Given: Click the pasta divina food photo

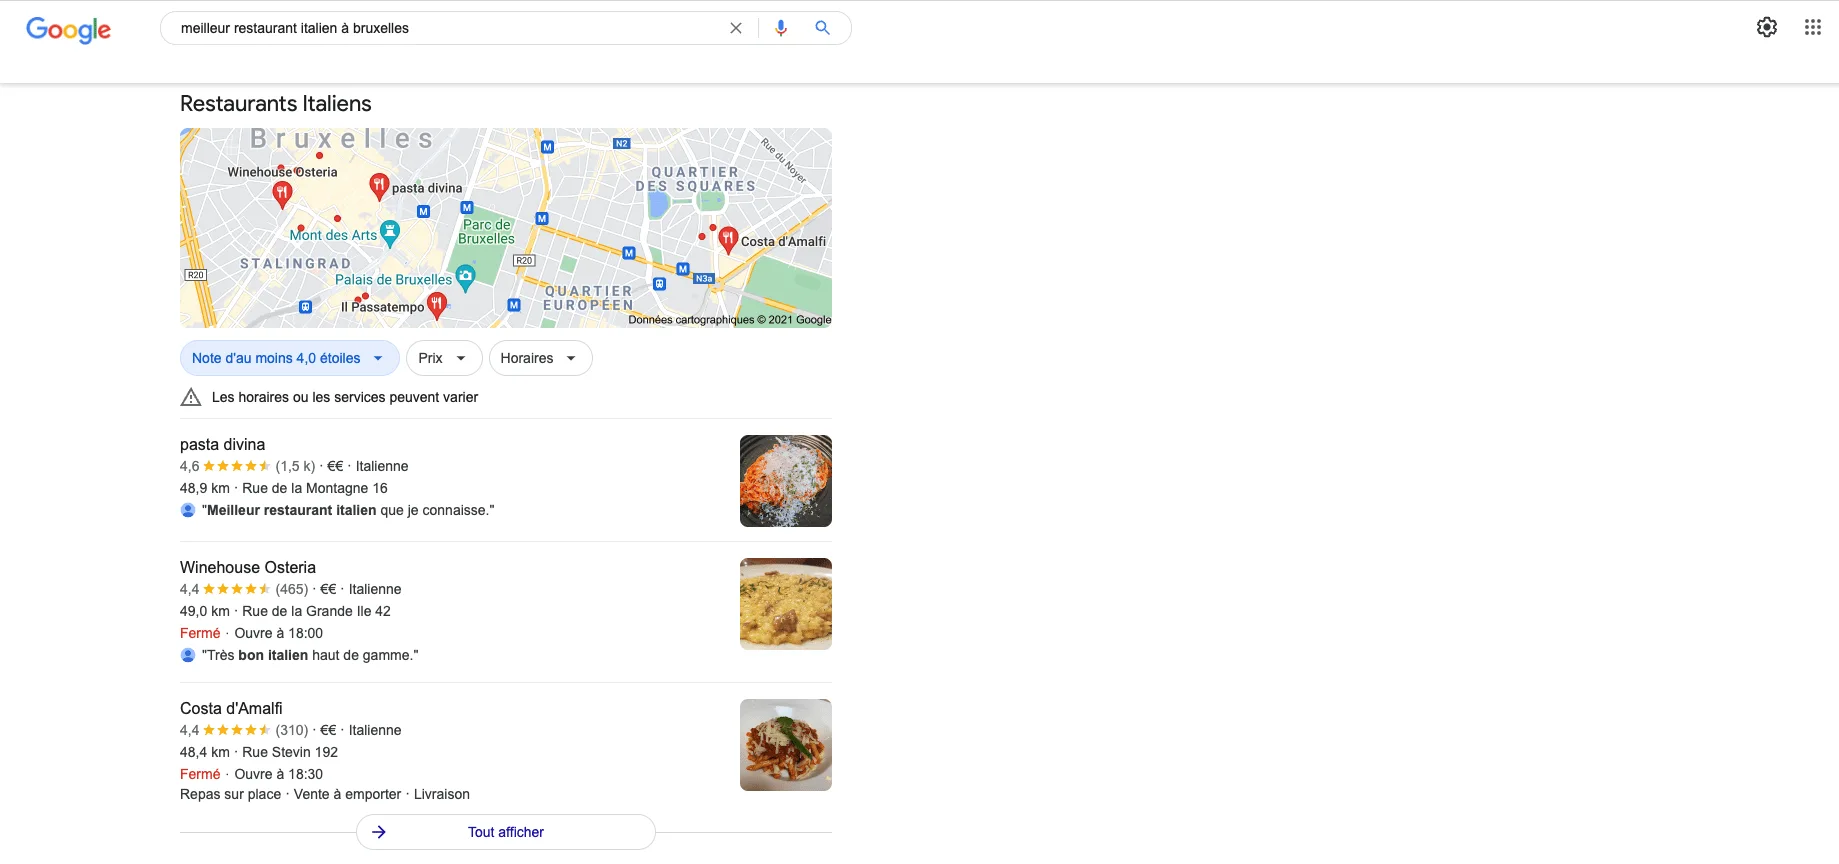Looking at the screenshot, I should click(786, 481).
